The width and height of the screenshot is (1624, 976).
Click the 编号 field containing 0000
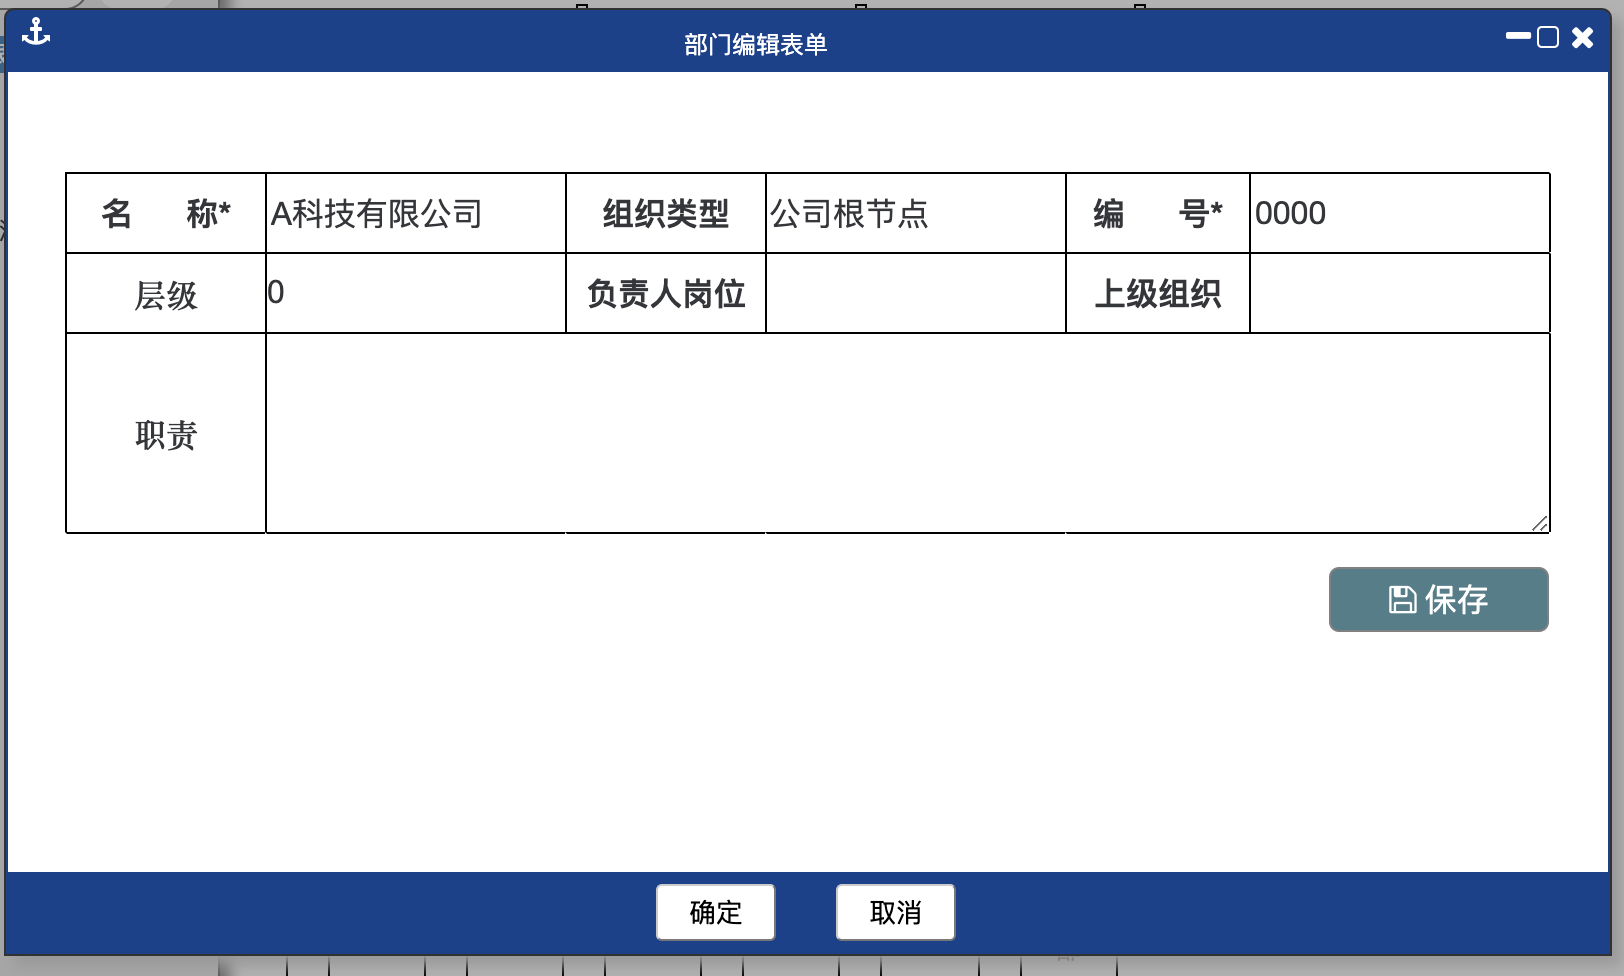point(1399,214)
